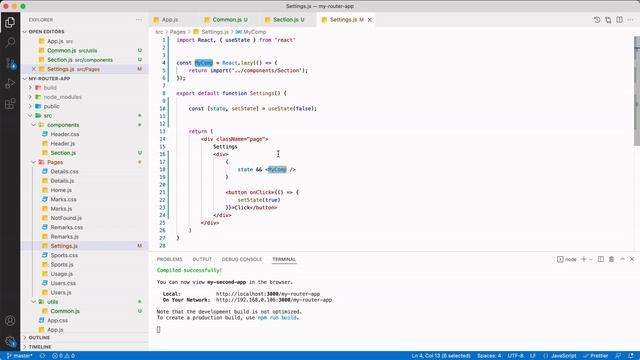Viewport: 640px width, 360px height.
Task: Switch to the App.js editor tab
Action: click(170, 20)
